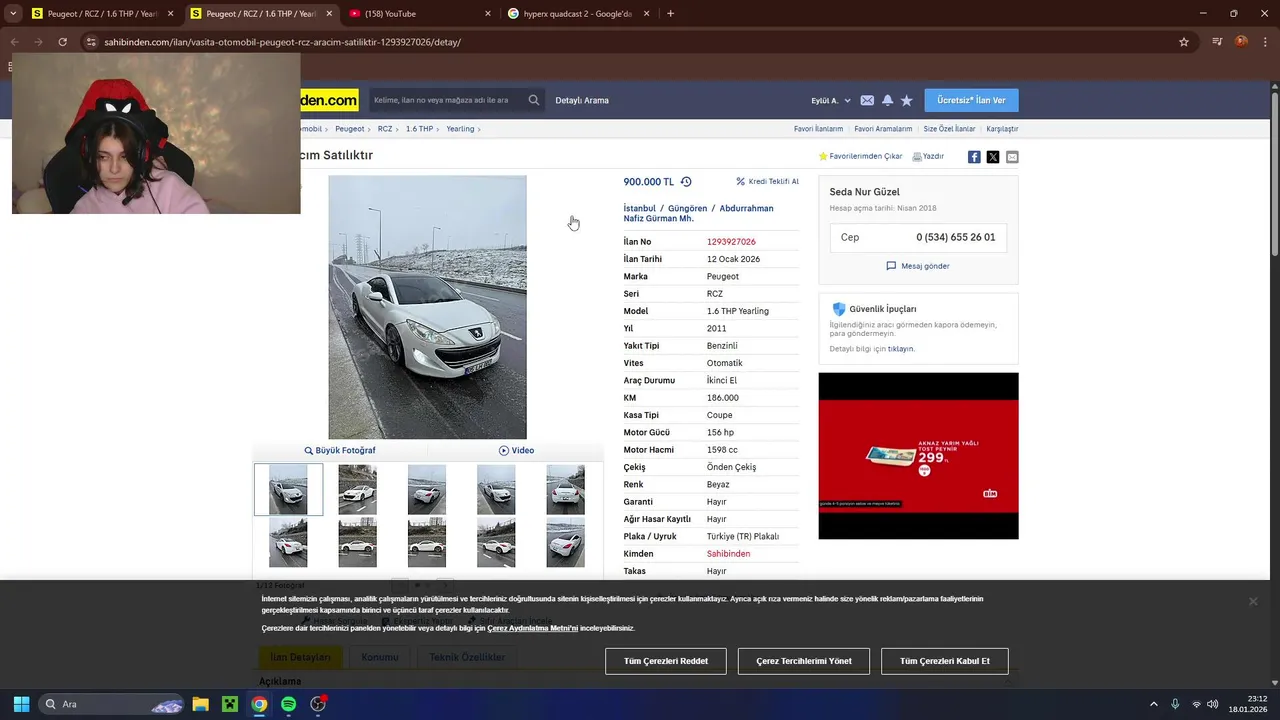Click the Yearling breadcrumb
Screen dimensions: 1280x720
(460, 129)
